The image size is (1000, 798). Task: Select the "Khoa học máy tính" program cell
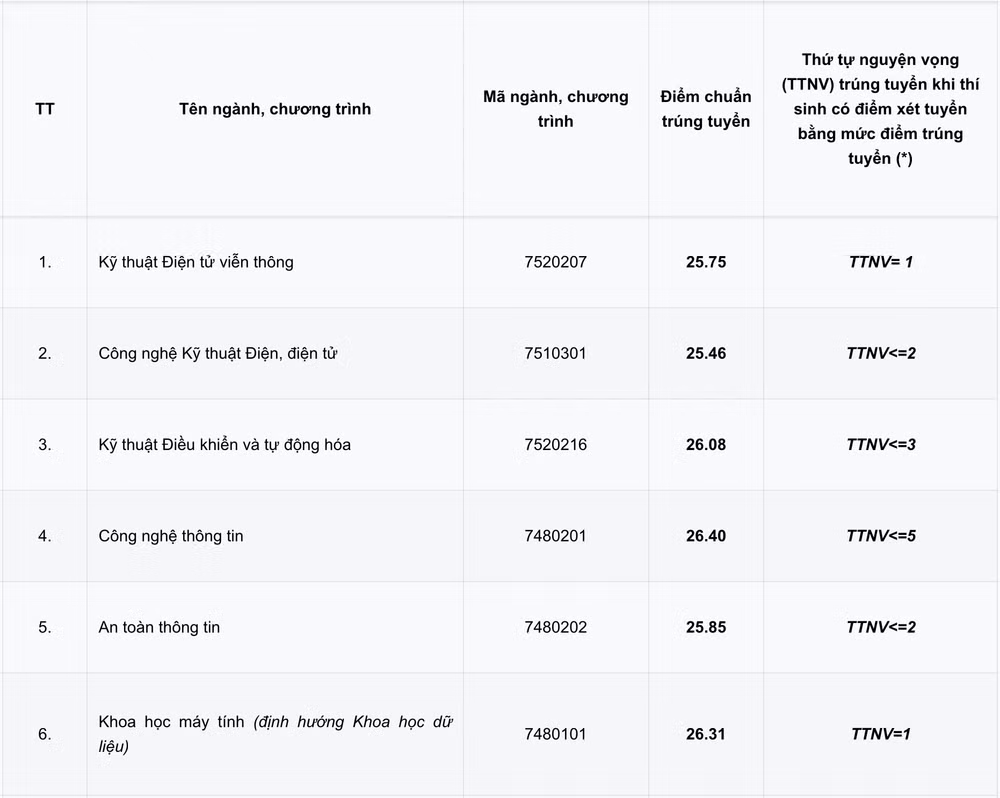tap(275, 734)
